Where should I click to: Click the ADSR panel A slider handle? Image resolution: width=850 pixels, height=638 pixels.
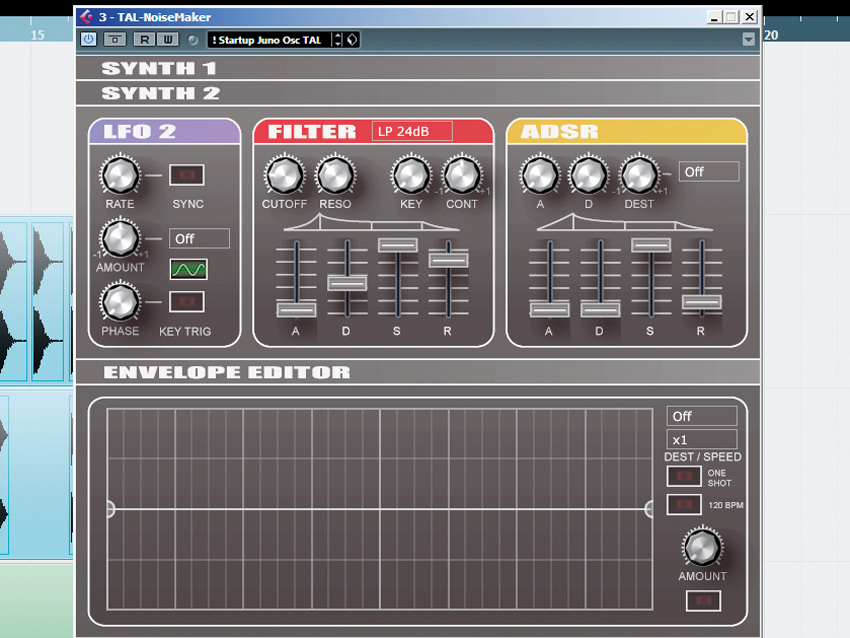click(x=550, y=310)
